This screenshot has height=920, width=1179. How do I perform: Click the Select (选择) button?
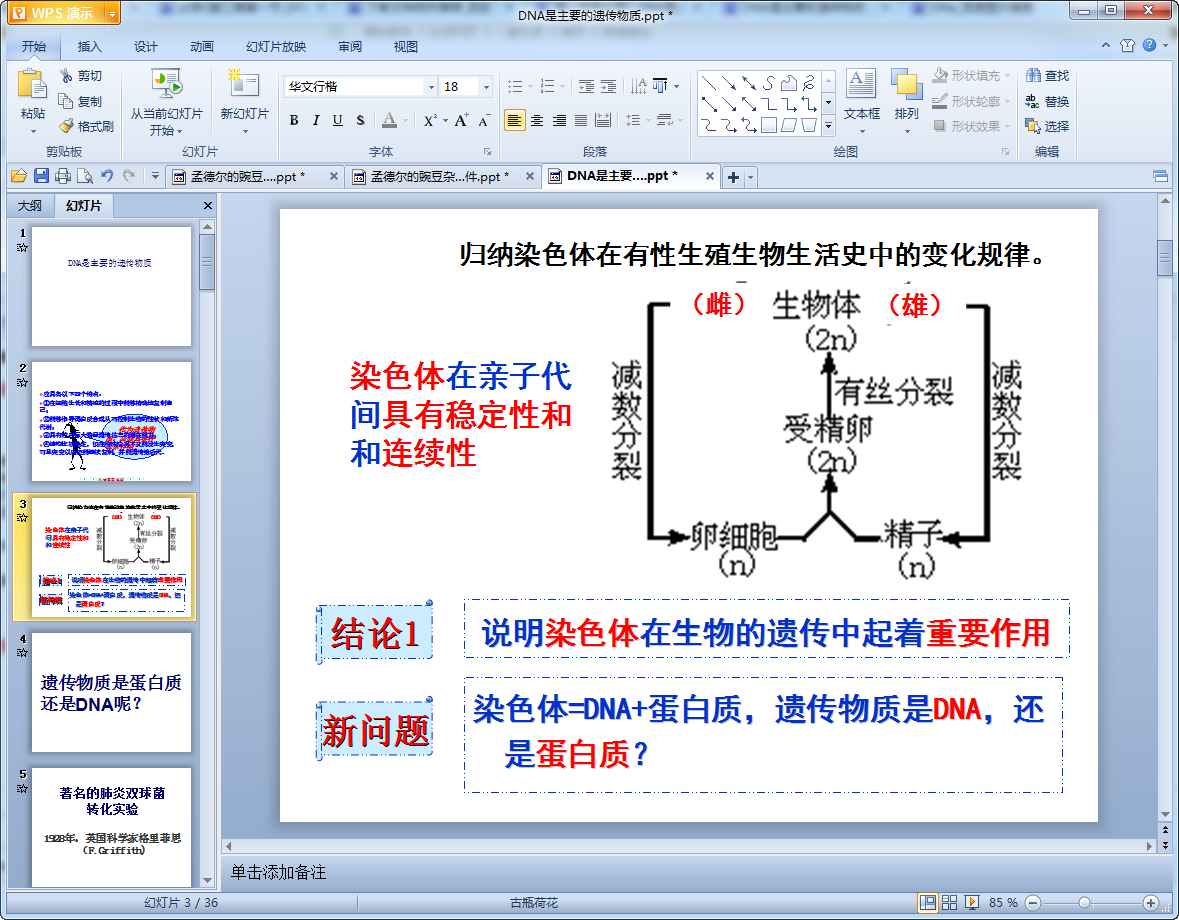[x=1047, y=126]
